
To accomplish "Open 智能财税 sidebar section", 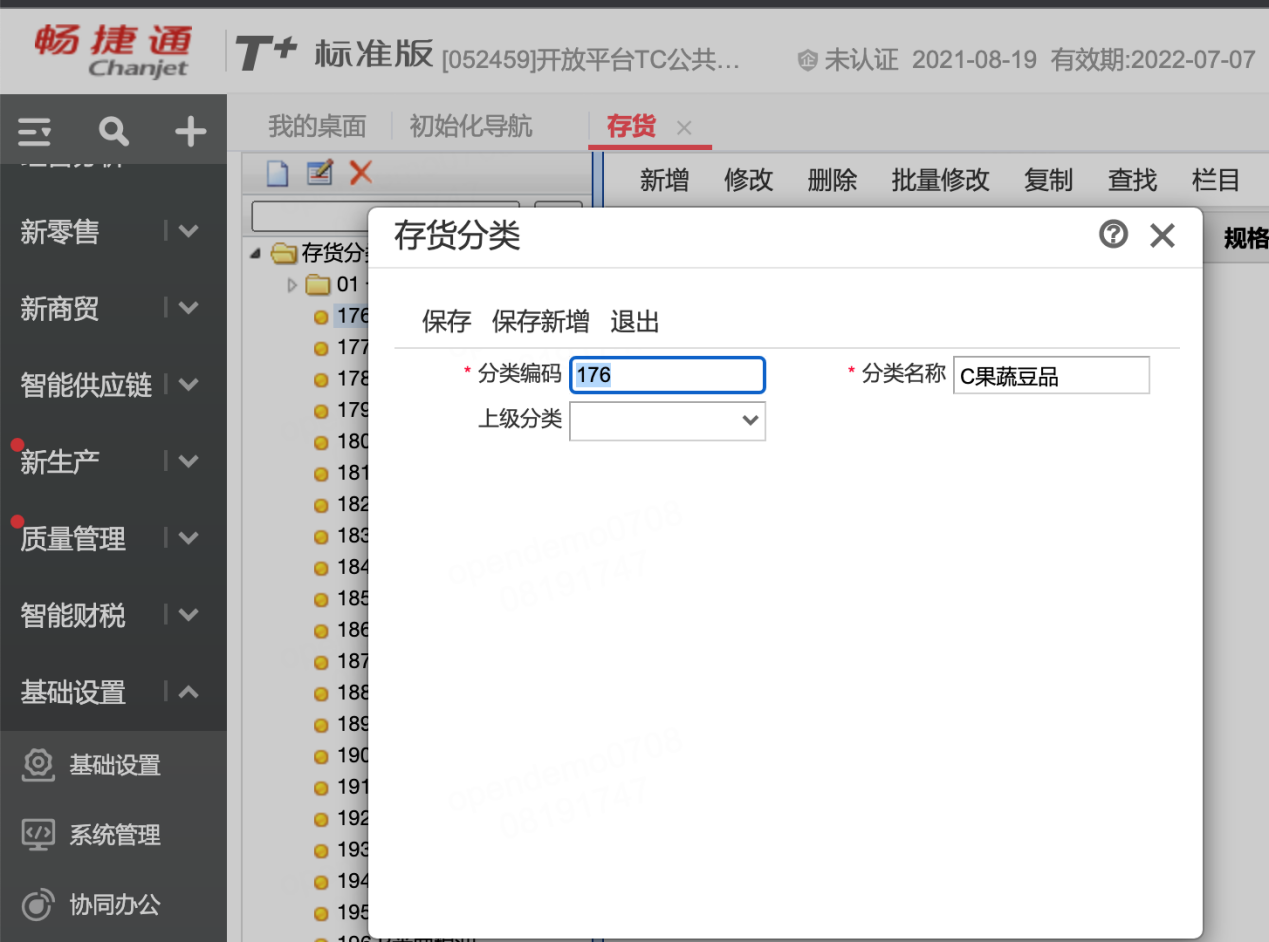I will [73, 615].
